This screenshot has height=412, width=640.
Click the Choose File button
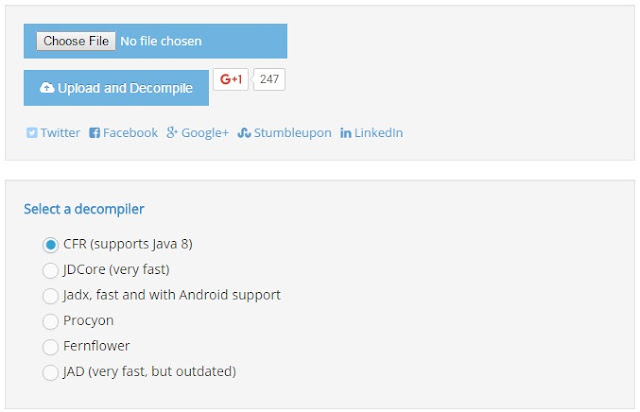[x=76, y=41]
